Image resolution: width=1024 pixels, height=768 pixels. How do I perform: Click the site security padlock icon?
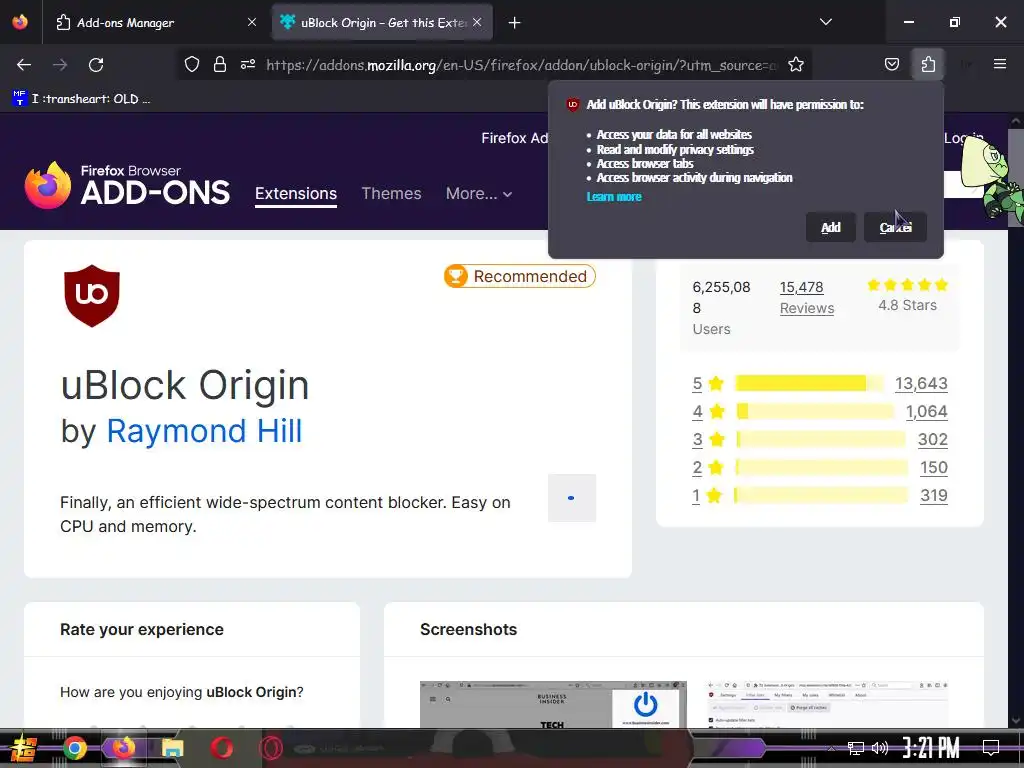(x=220, y=64)
